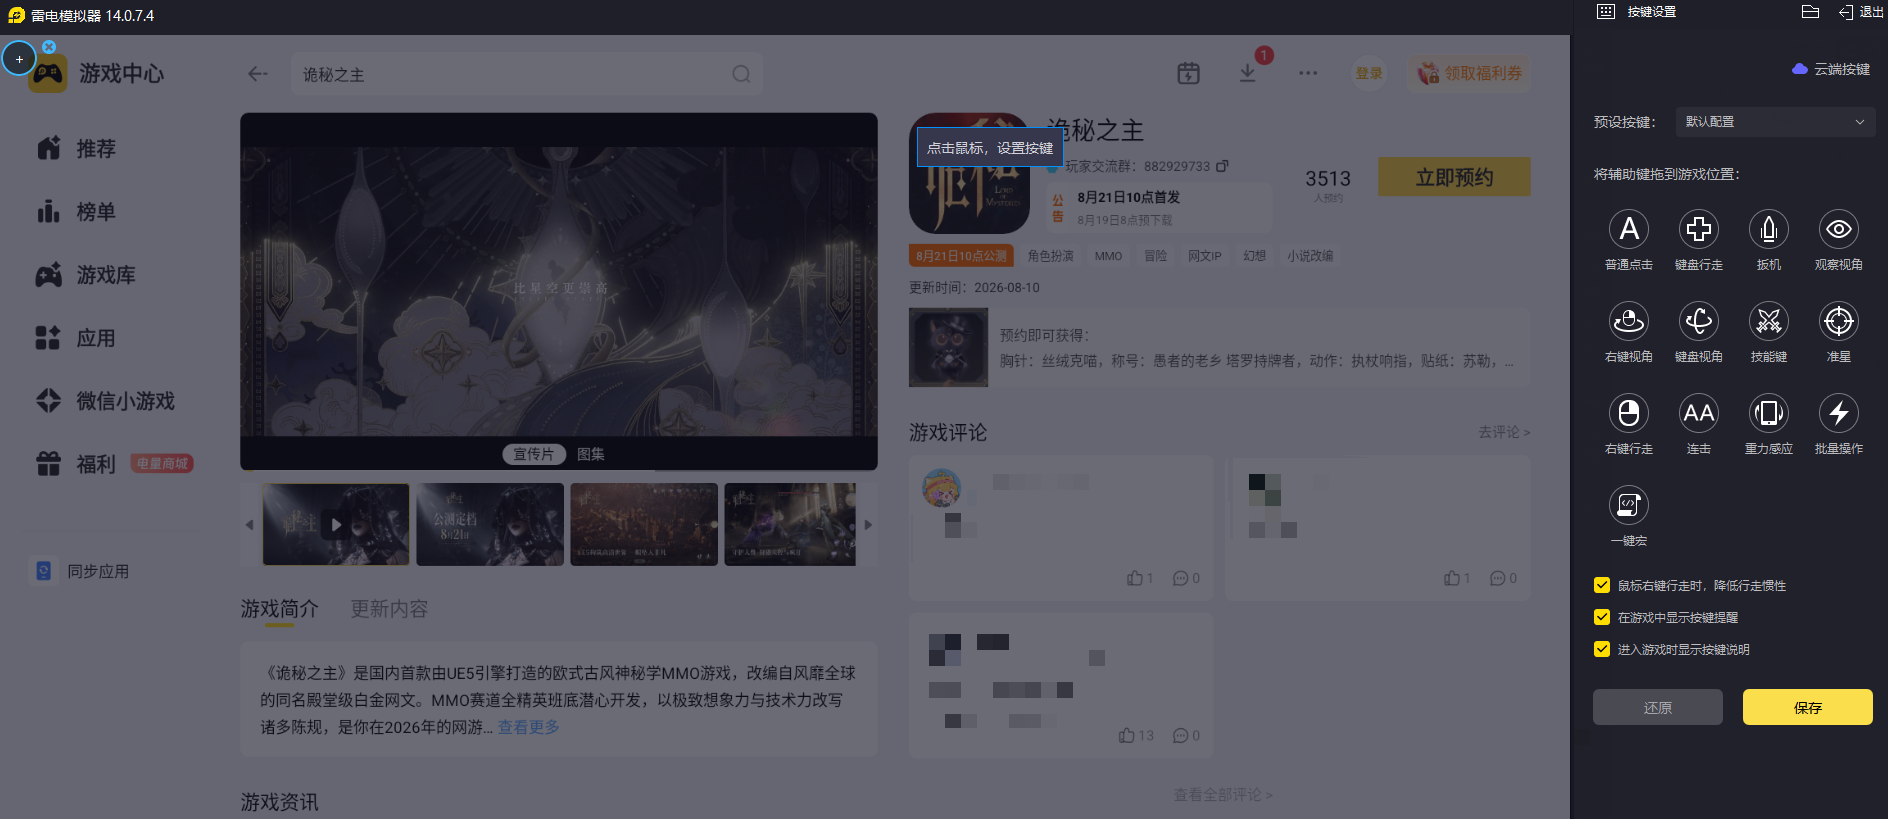
Task: Open the 公测定档 8.21 screenshot thumbnail
Action: [490, 525]
